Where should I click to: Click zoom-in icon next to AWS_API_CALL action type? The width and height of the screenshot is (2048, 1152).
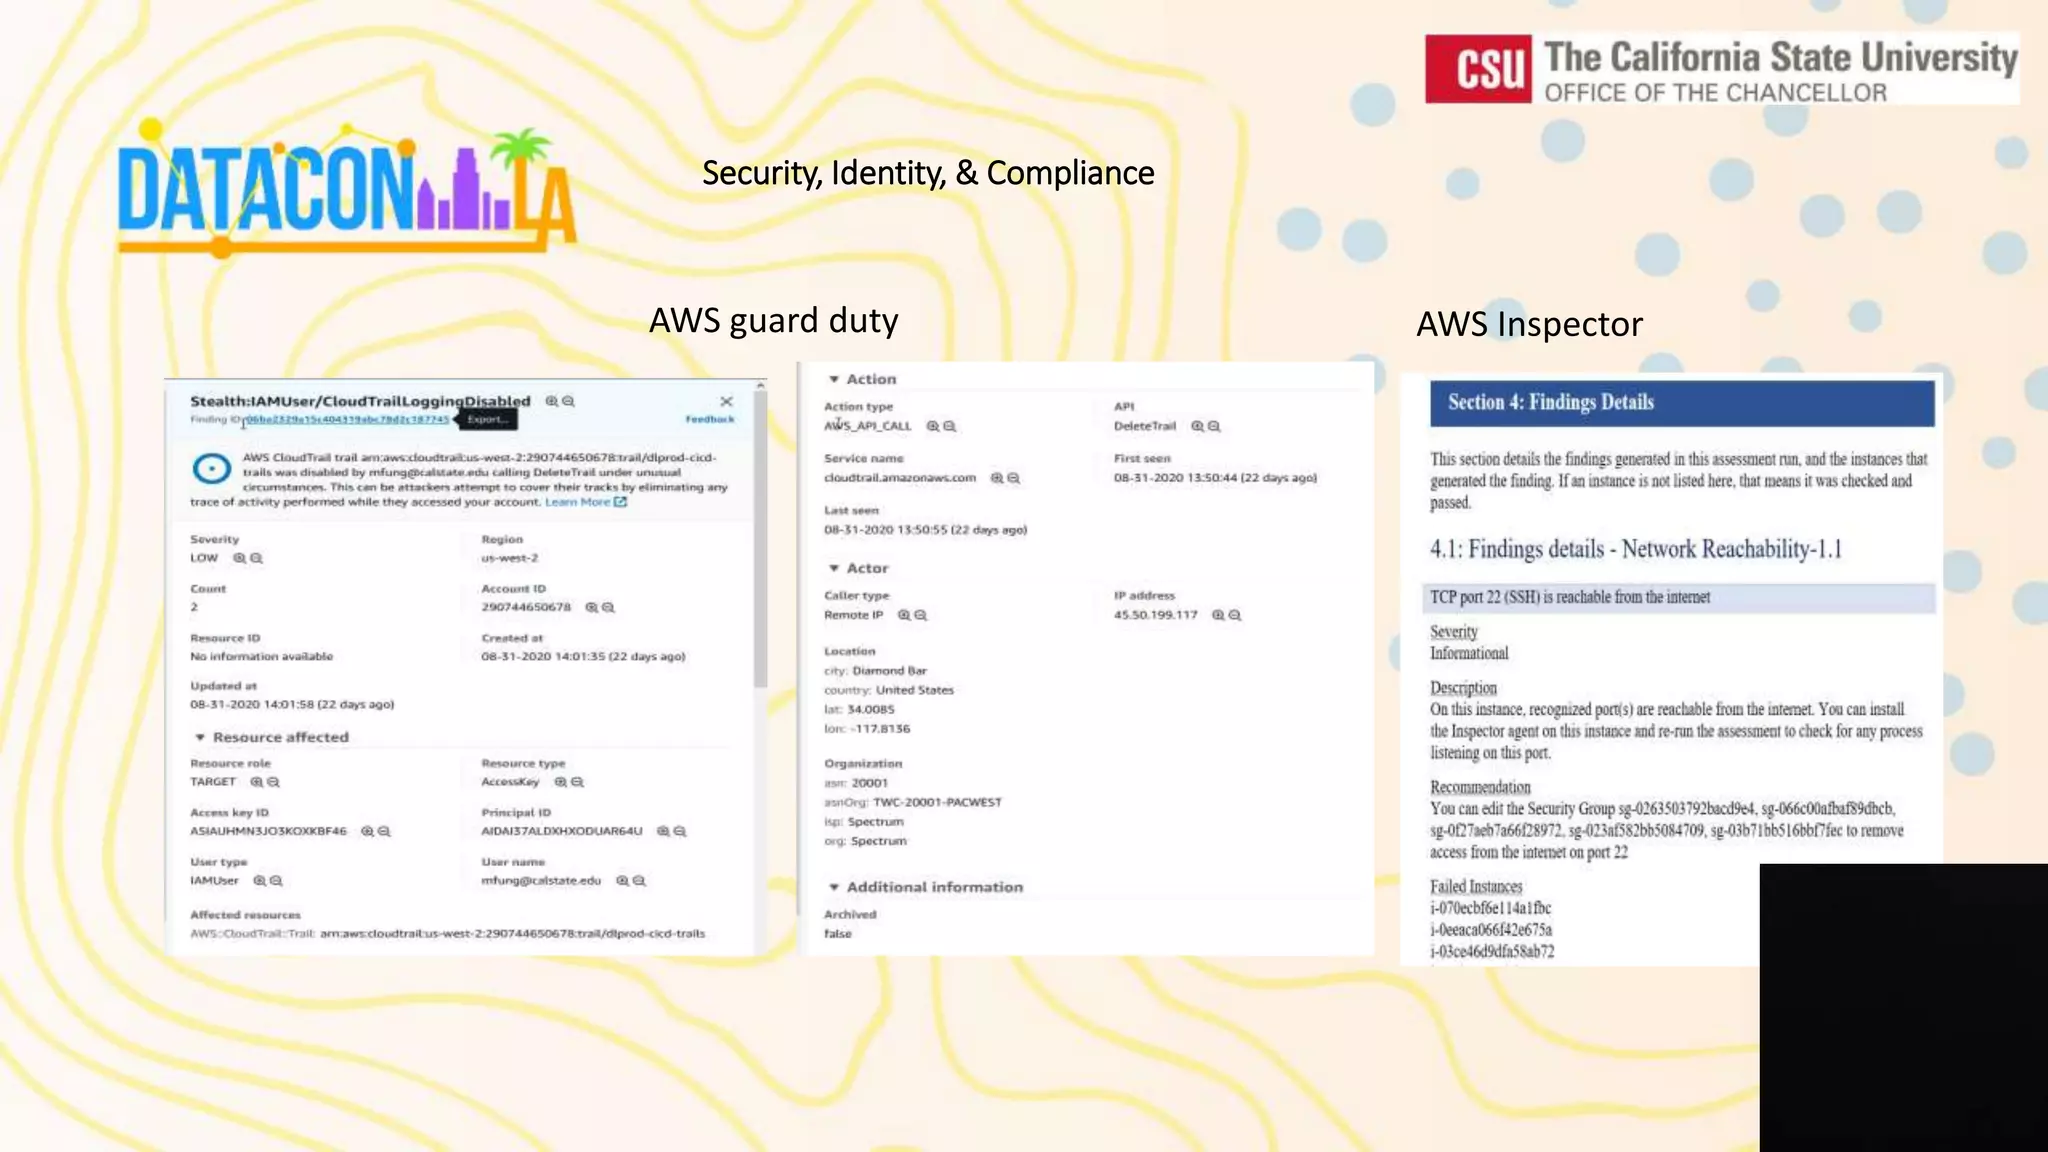932,426
